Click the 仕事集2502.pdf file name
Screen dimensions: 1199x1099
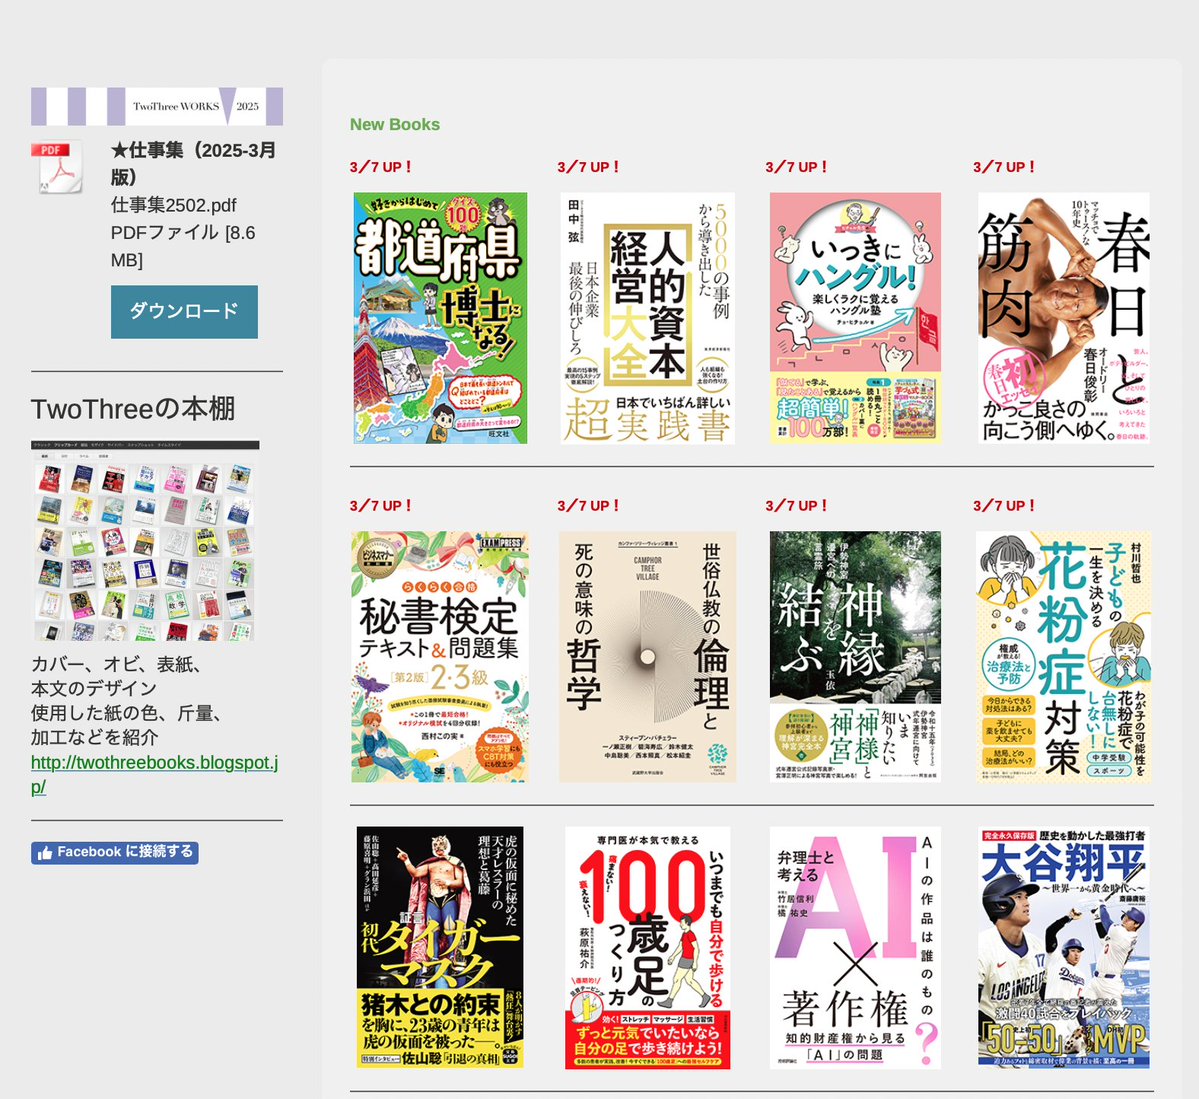[x=174, y=205]
